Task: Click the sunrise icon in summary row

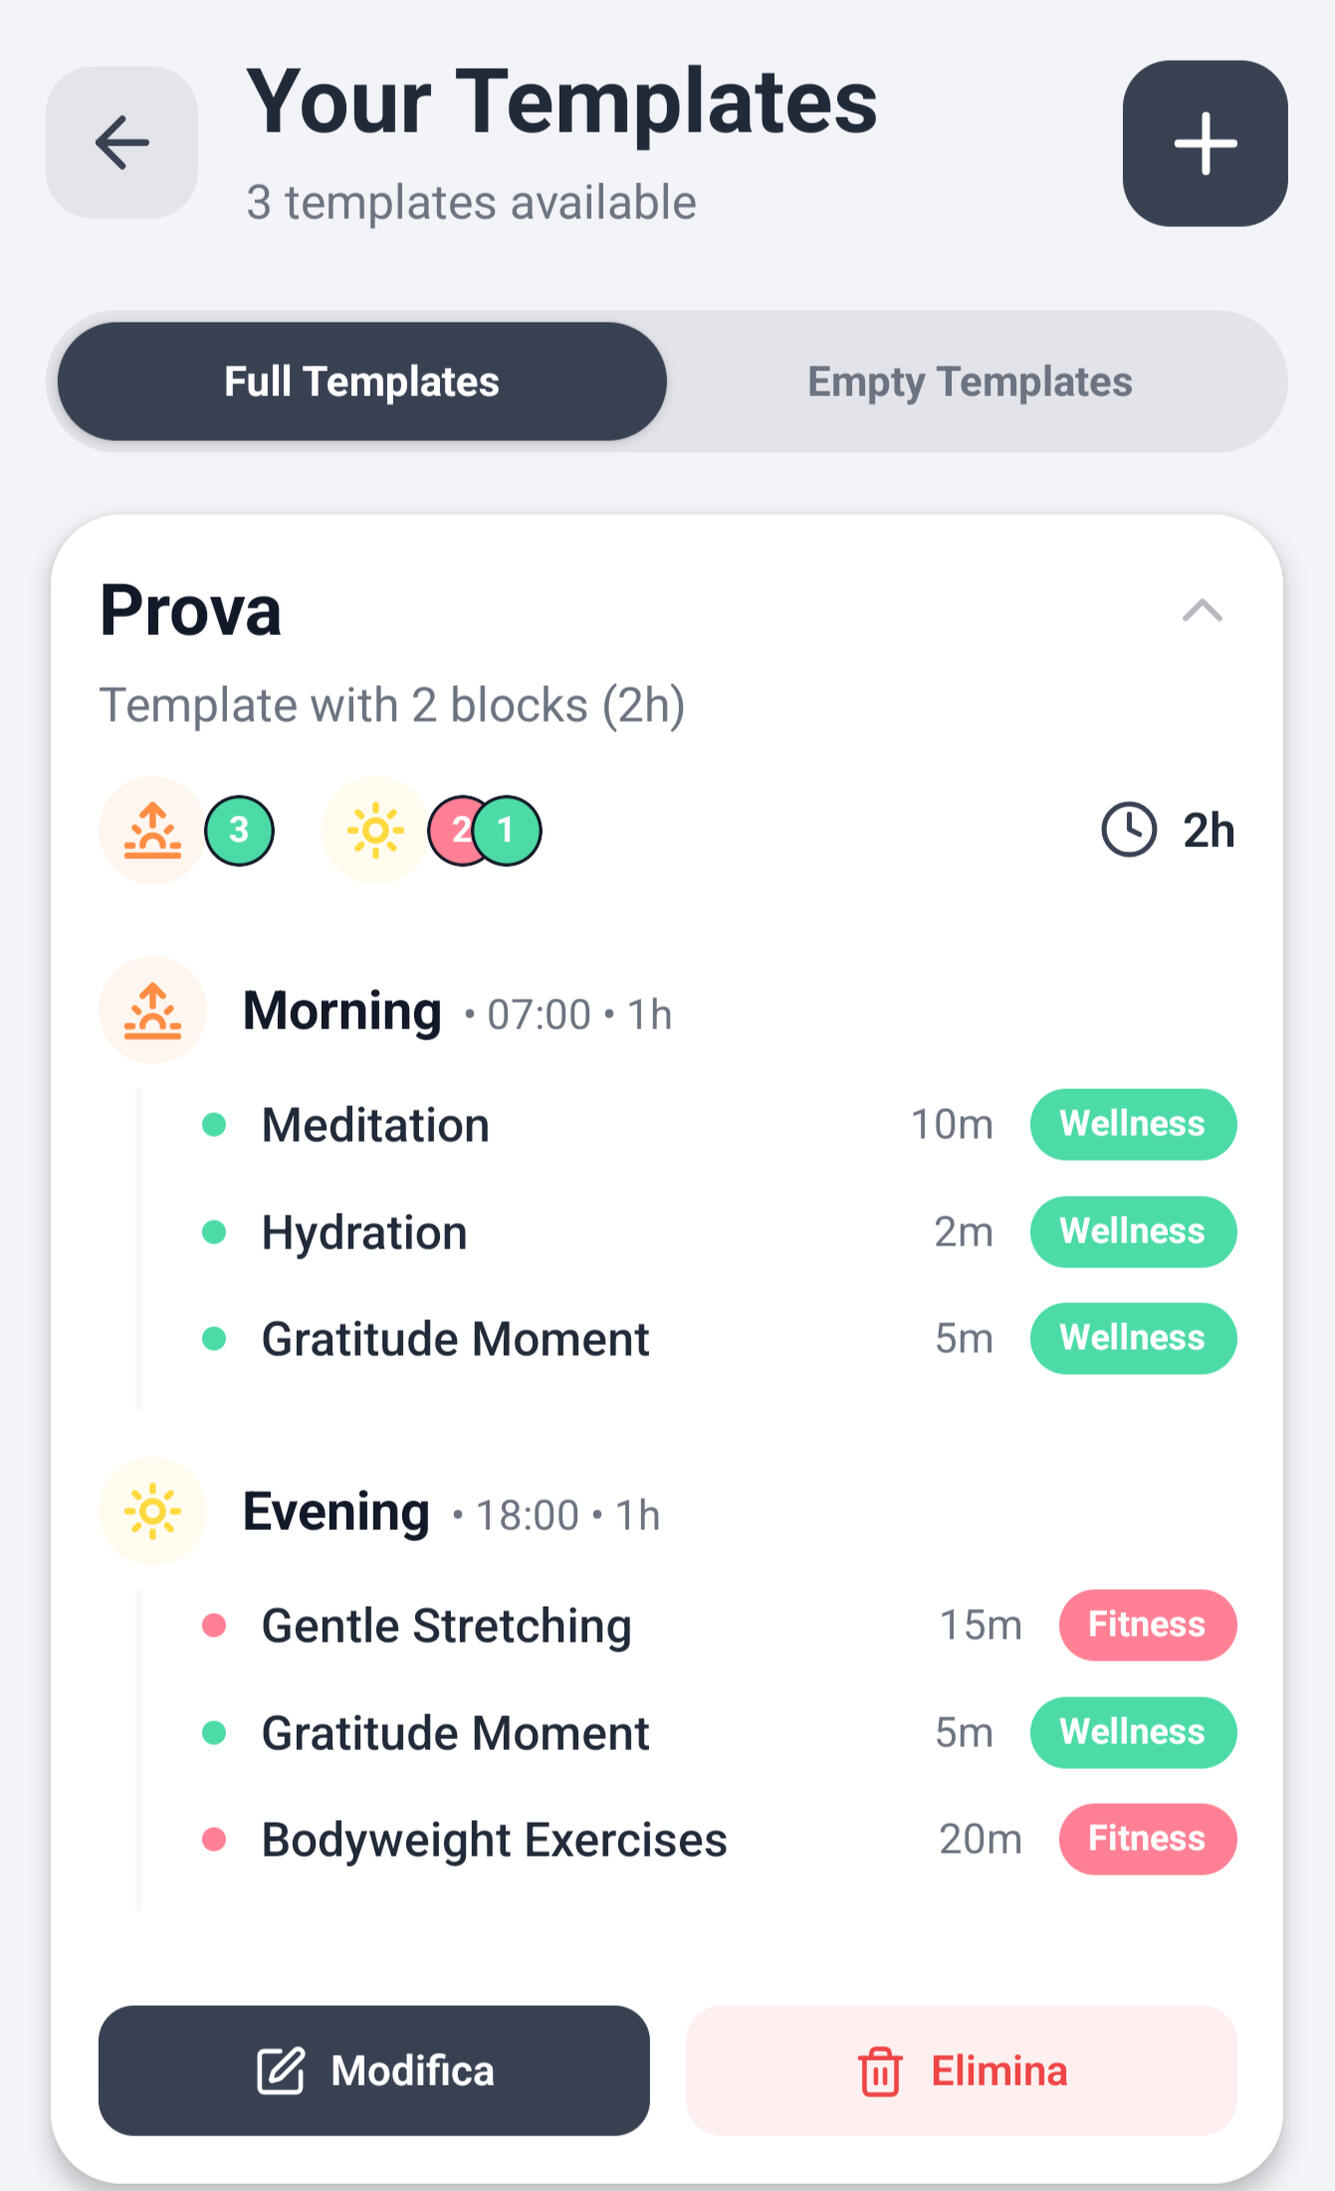Action: coord(152,830)
